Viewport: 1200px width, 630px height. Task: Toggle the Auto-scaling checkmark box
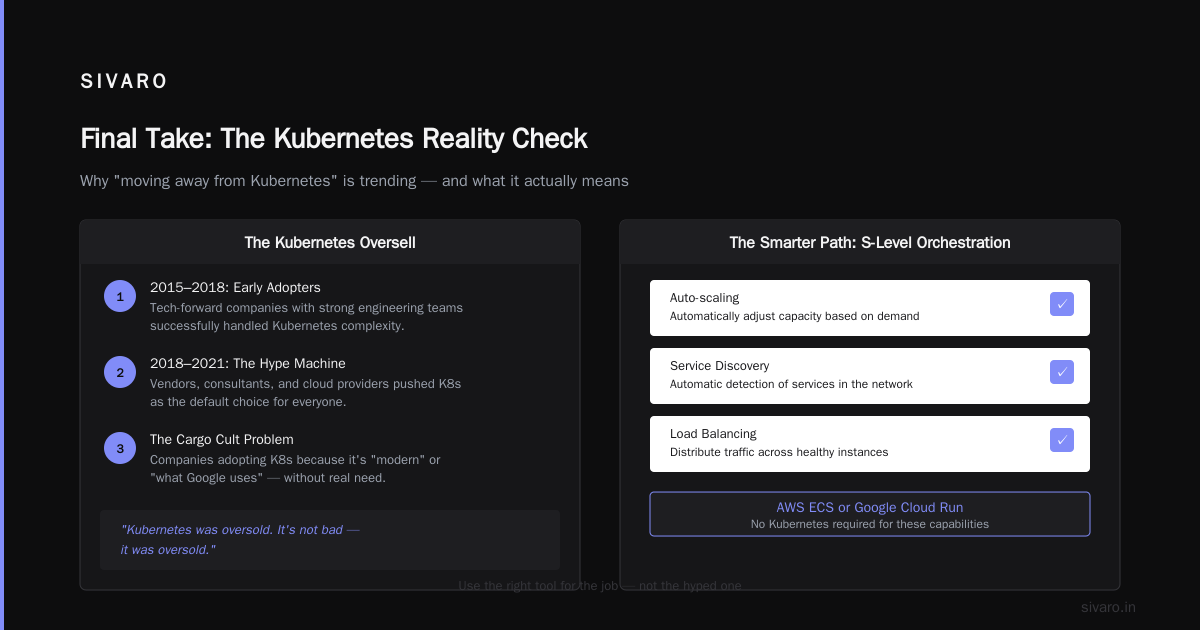point(1062,304)
